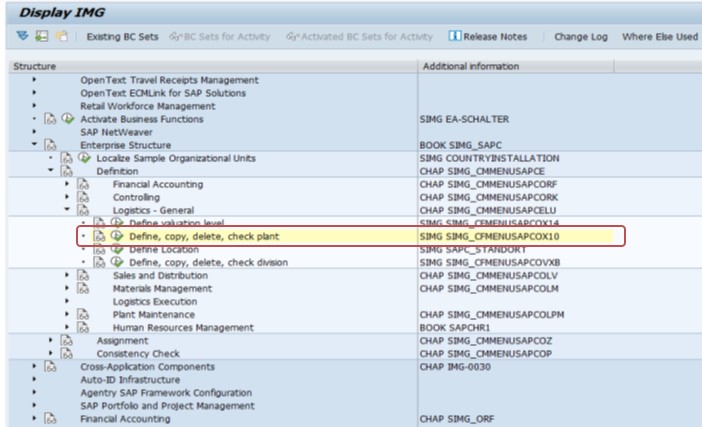
Task: Select 'Define, copy, delete, check plant' row text
Action: [204, 236]
